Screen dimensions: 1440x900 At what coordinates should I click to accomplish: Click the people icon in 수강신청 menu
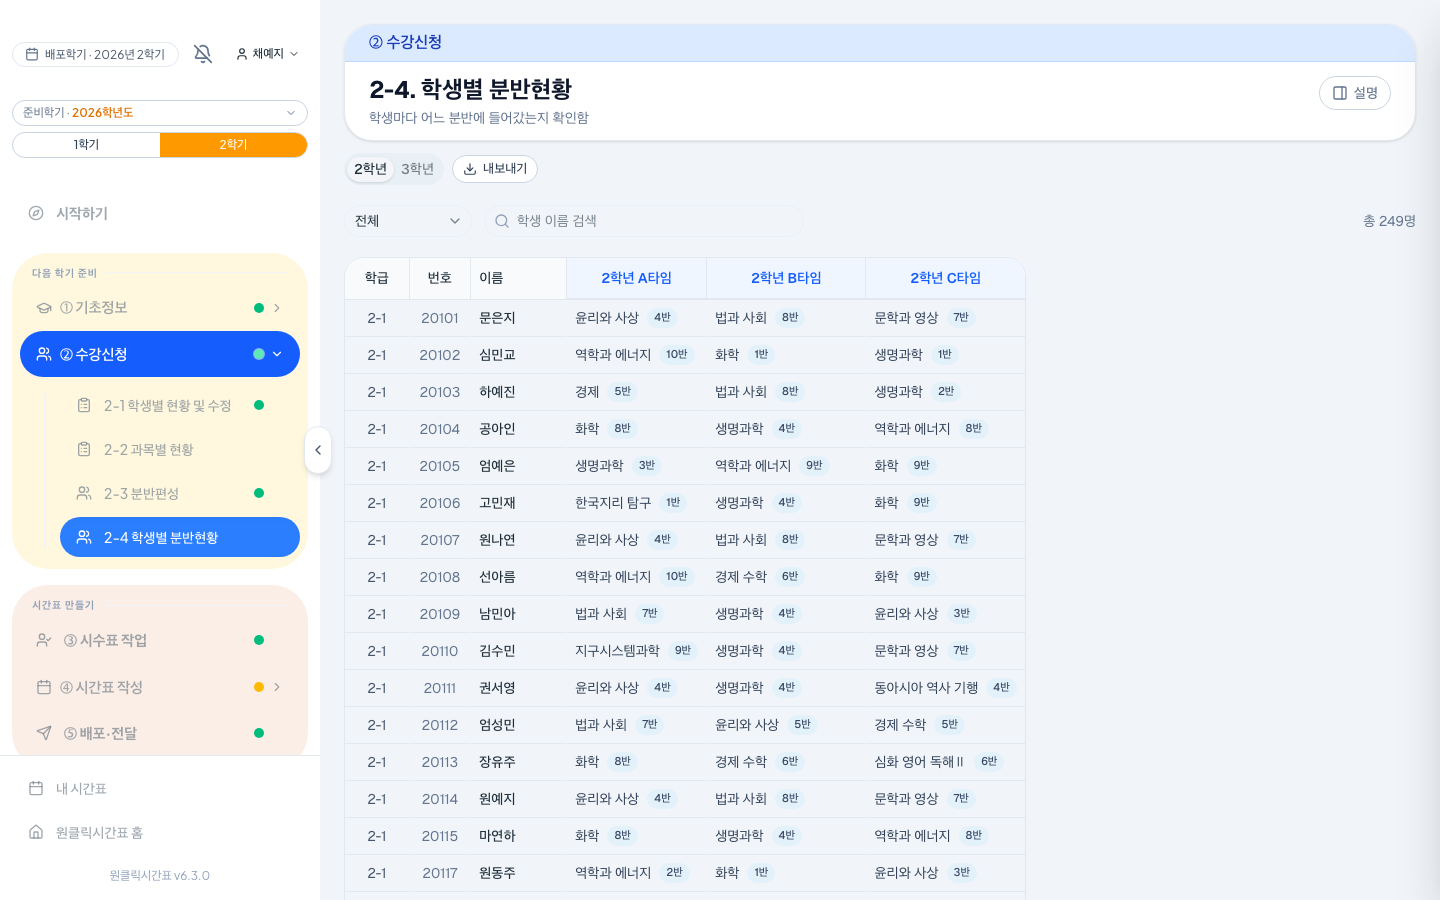pos(44,354)
